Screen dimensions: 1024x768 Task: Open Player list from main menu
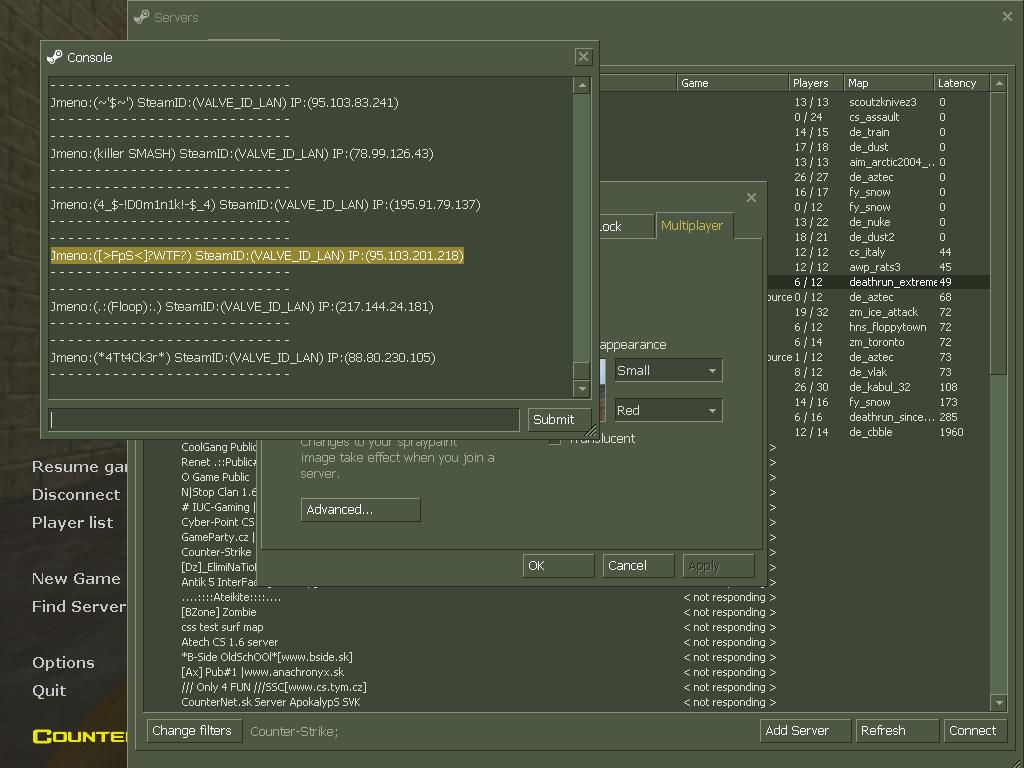coord(72,523)
